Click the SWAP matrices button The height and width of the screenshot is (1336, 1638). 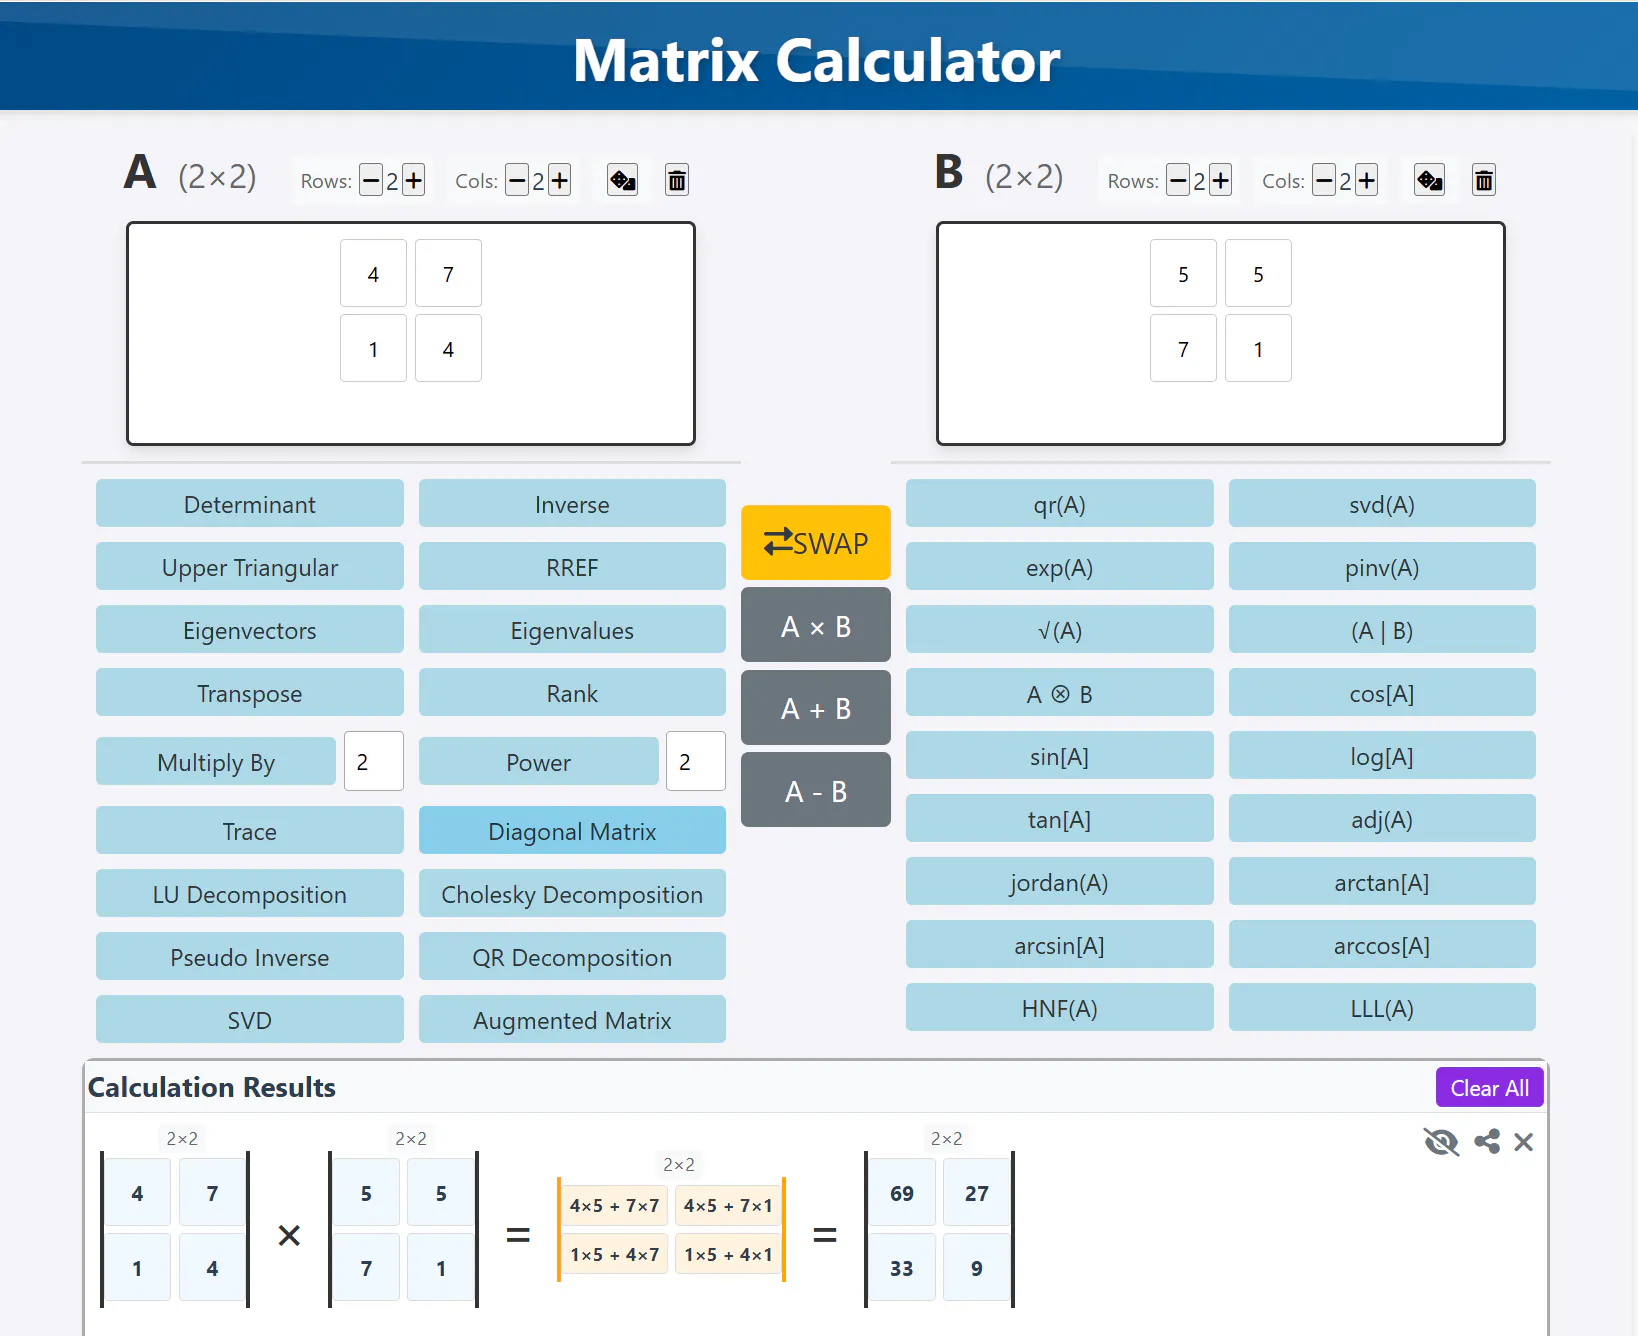[x=816, y=543]
